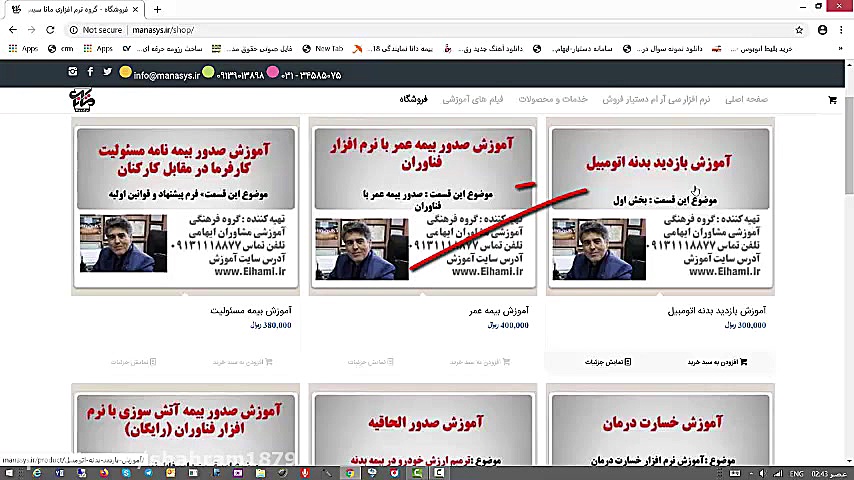This screenshot has width=854, height=480.
Task: Show details for آموزش بازدید بدنه اتومبیل
Action: (608, 362)
